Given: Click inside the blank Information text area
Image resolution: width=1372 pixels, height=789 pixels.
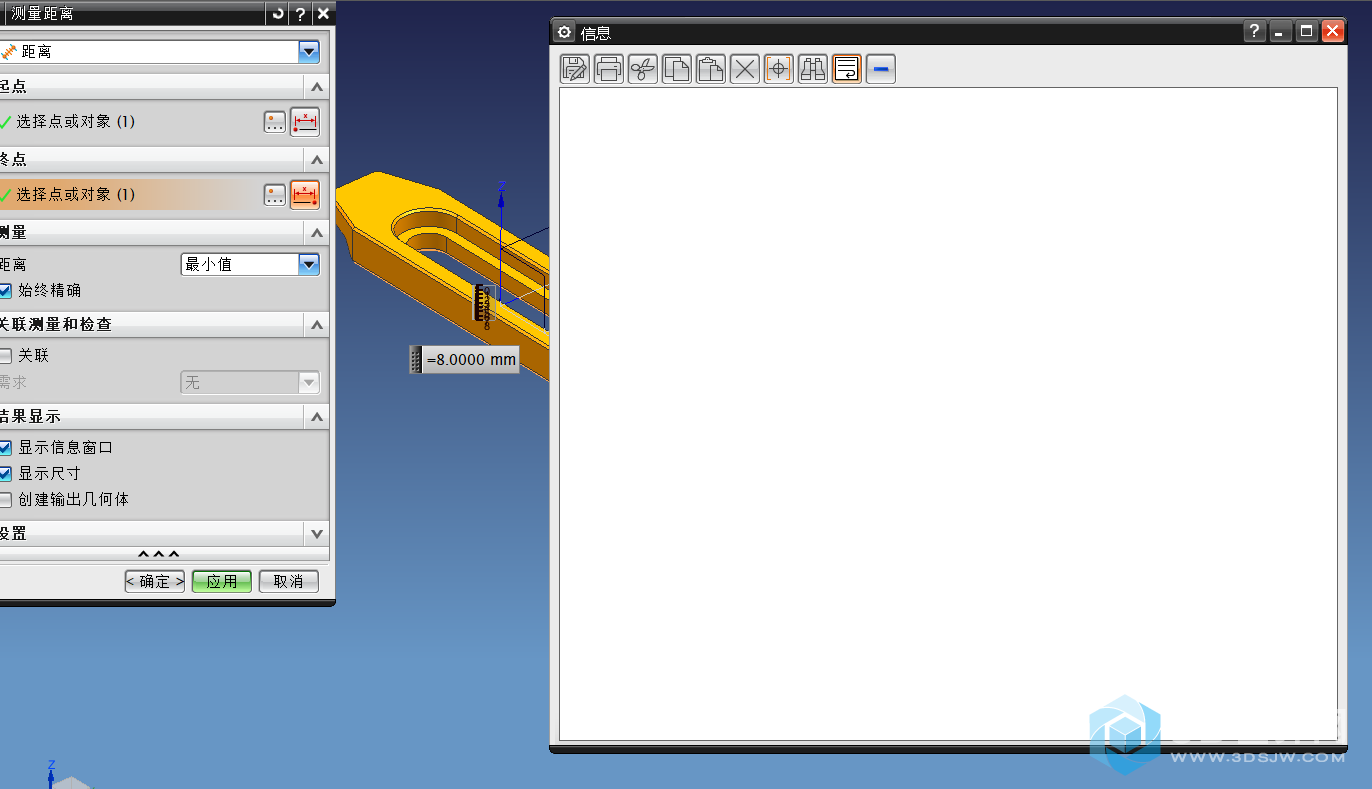Looking at the screenshot, I should (x=948, y=414).
